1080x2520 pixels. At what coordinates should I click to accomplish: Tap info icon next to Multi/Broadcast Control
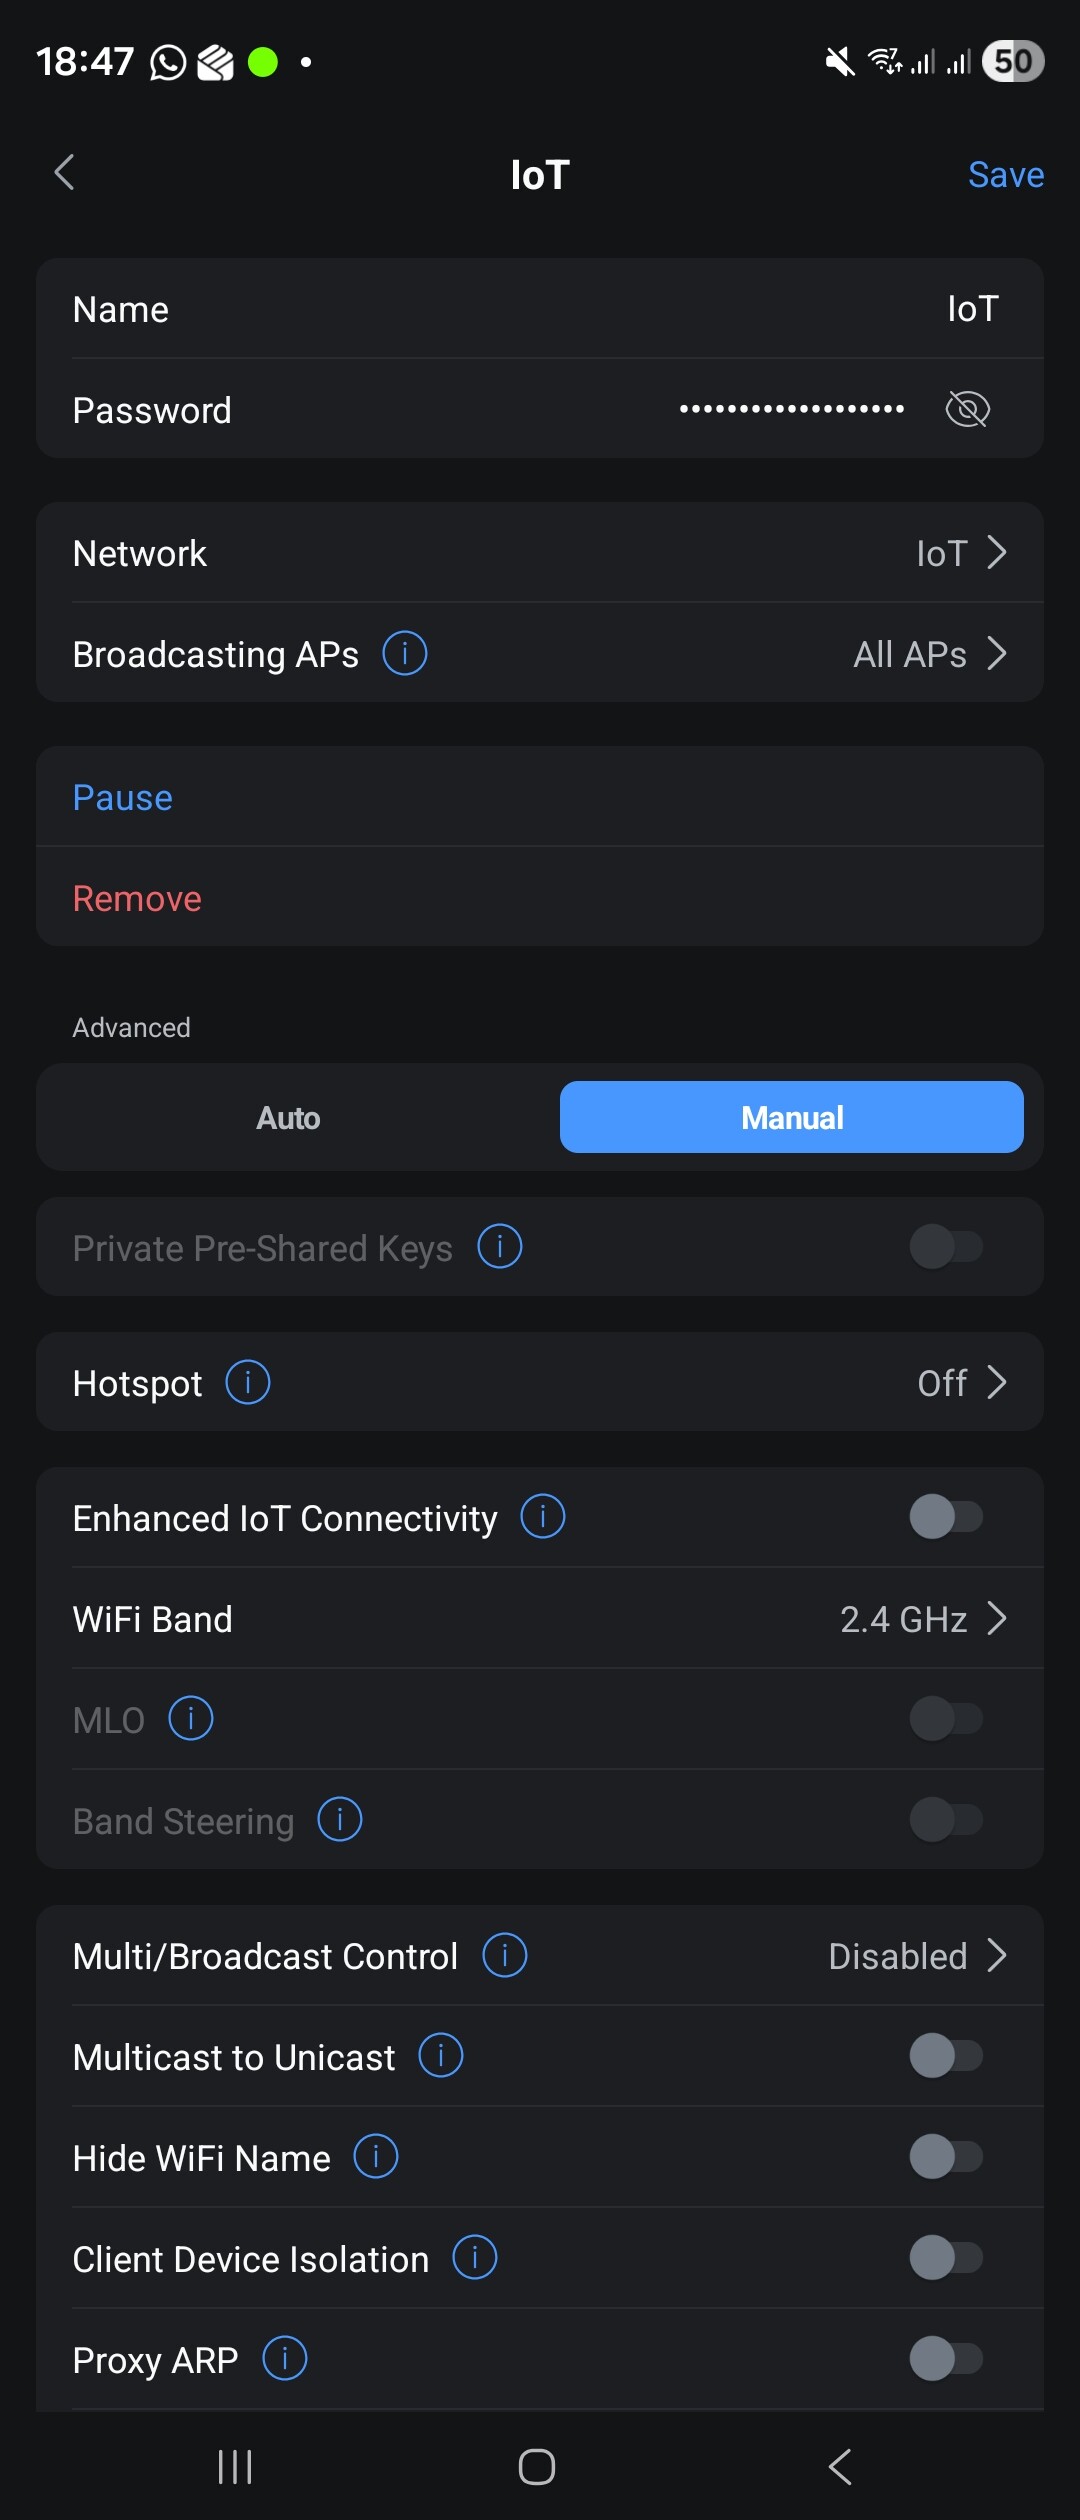[505, 1955]
